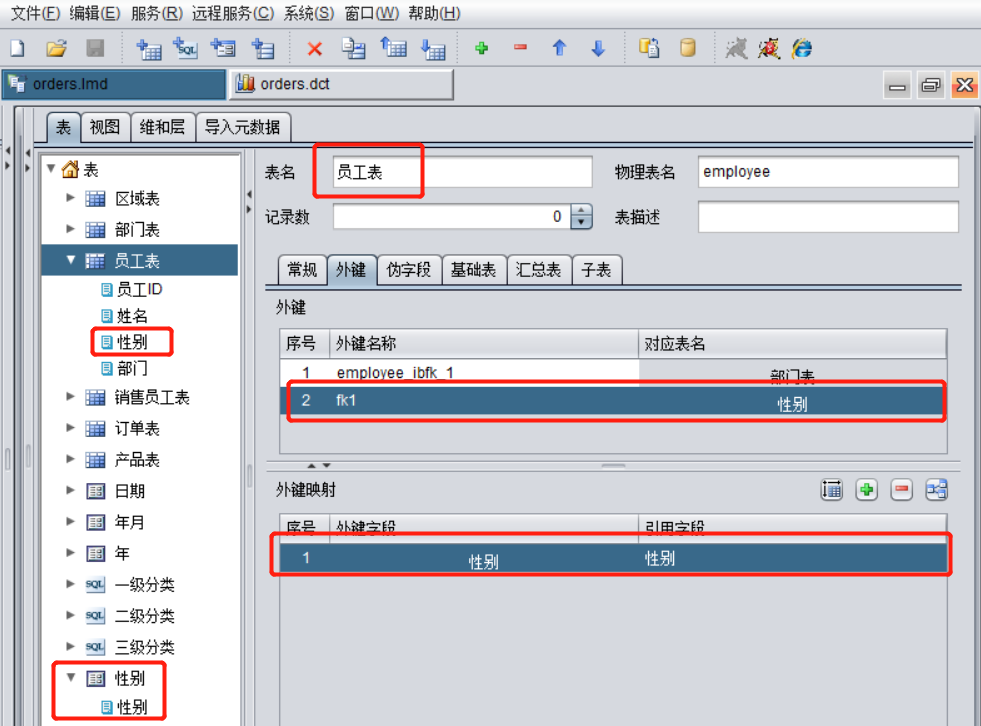Add new table with plus-grid icon
981x726 pixels.
coord(149,48)
